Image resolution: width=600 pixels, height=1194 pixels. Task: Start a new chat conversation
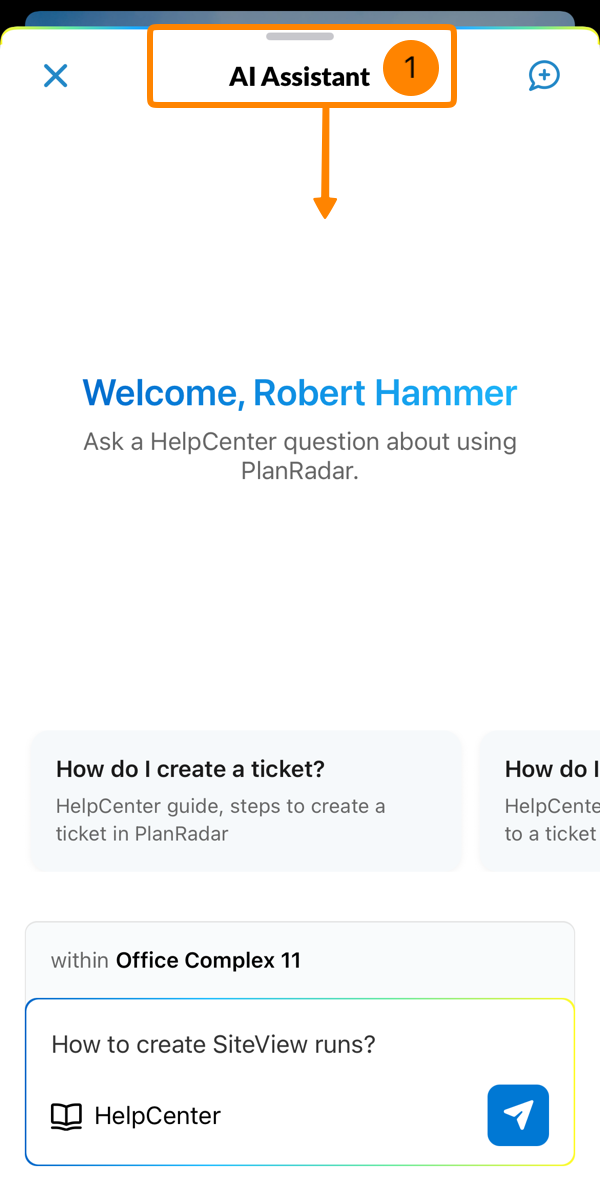(x=544, y=76)
